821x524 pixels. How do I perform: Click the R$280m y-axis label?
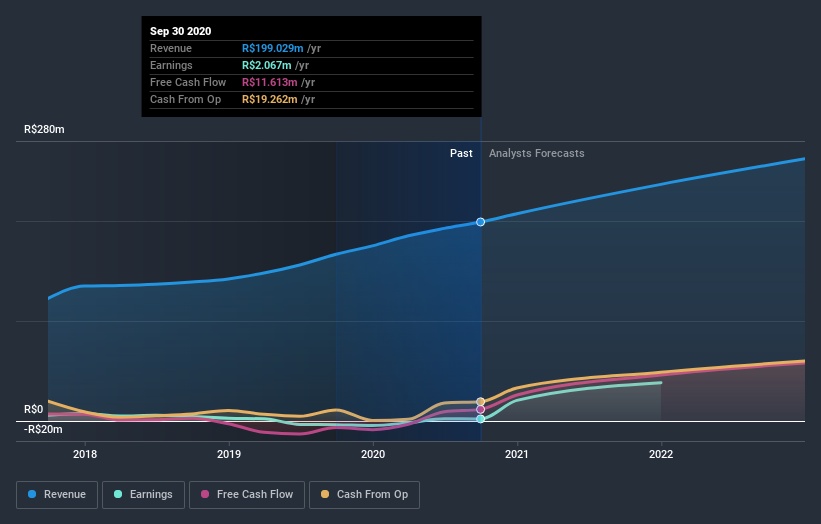pyautogui.click(x=44, y=129)
